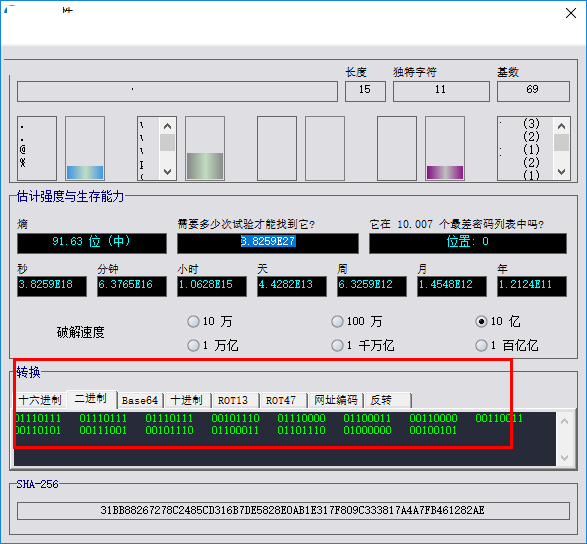
Task: Switch to the 十六进制 tab
Action: point(40,400)
